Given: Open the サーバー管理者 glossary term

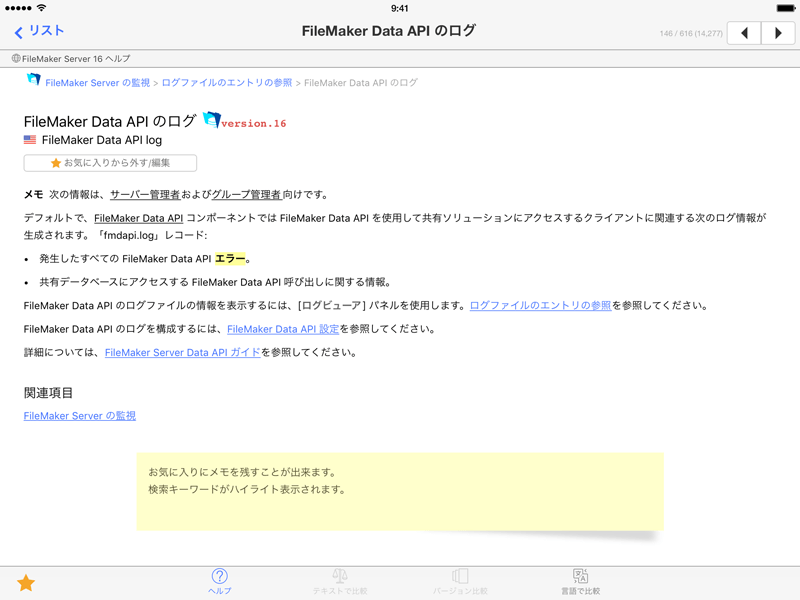Looking at the screenshot, I should click(145, 195).
